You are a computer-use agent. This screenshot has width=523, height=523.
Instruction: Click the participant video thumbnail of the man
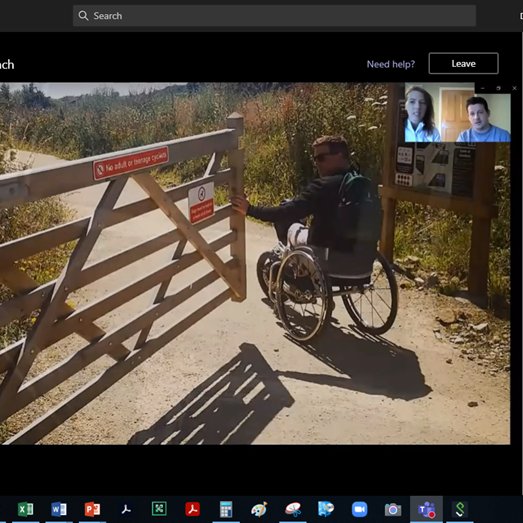click(x=483, y=118)
